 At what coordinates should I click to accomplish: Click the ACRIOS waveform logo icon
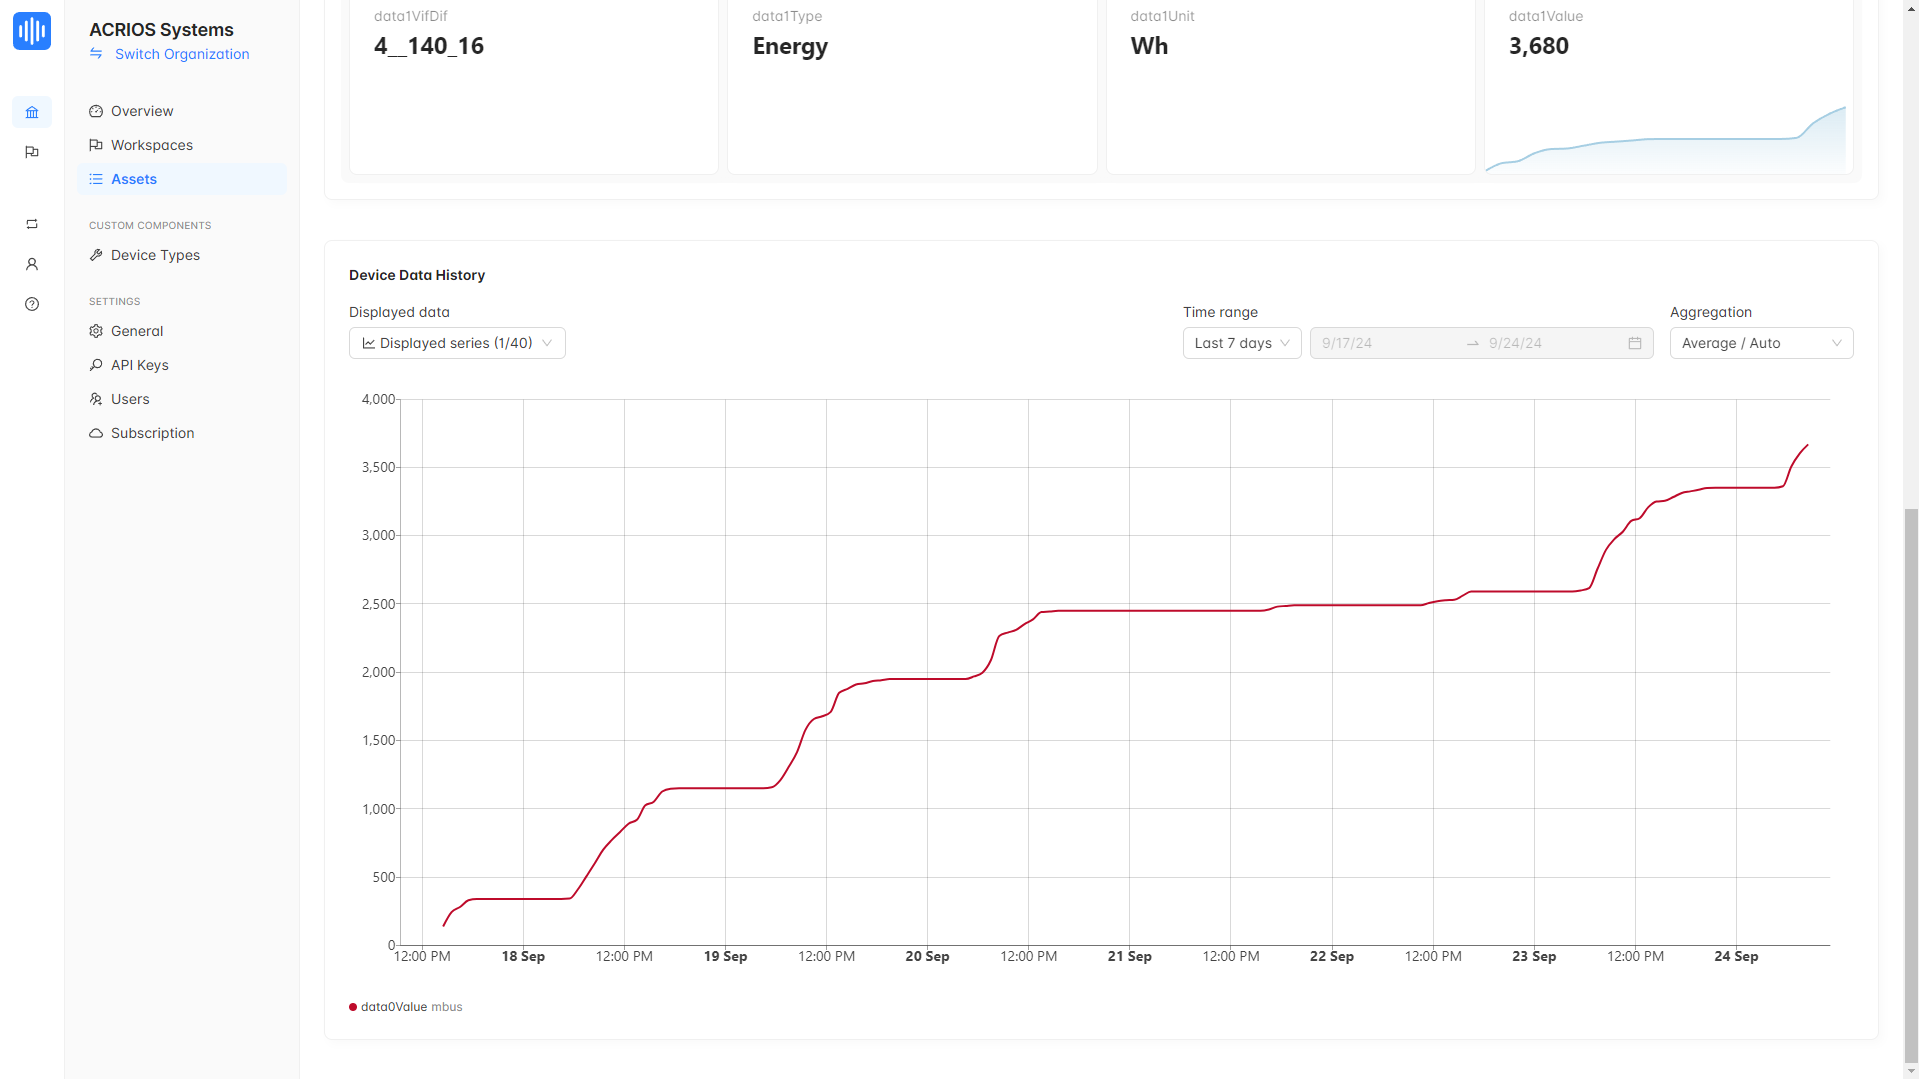(32, 31)
